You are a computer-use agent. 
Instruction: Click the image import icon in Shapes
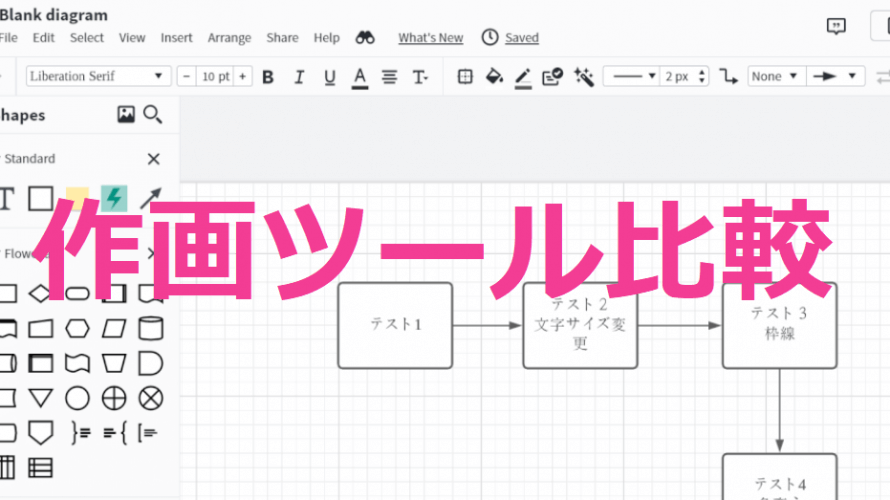pos(126,114)
